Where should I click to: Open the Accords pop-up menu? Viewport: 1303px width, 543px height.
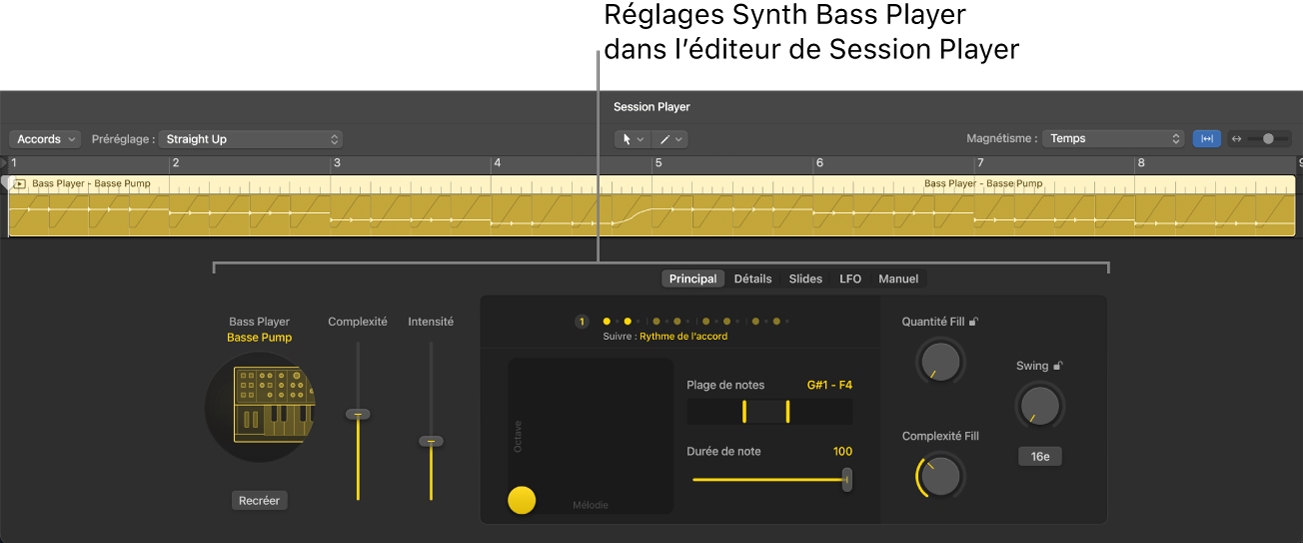(x=47, y=139)
